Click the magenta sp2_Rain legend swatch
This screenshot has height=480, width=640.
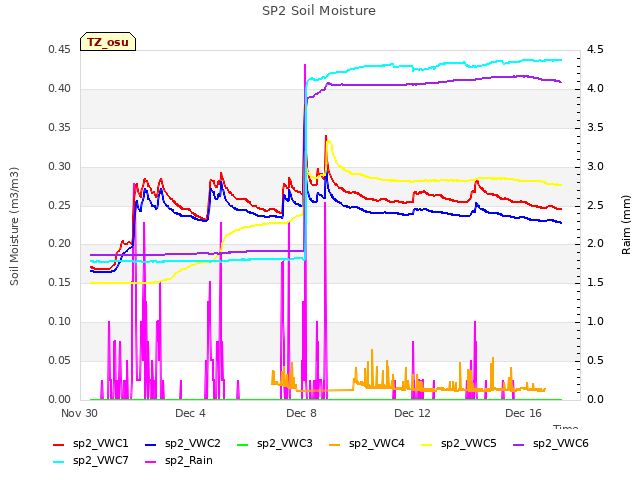(151, 462)
